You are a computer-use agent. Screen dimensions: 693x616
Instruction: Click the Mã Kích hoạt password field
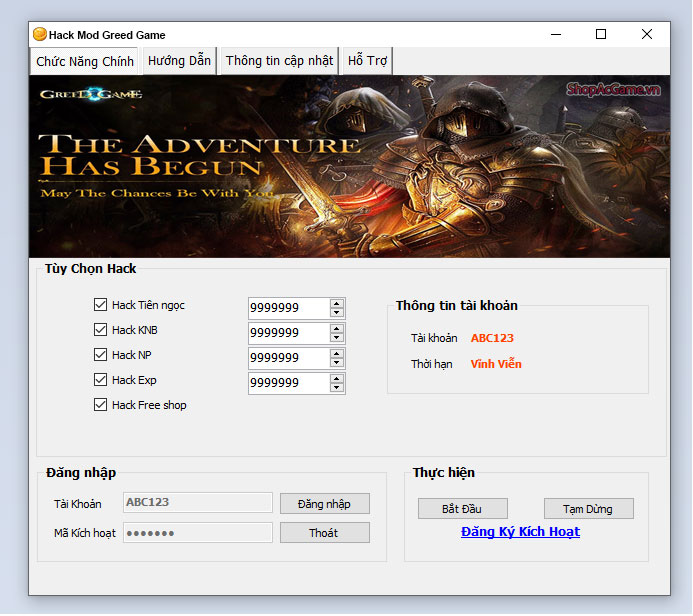198,532
